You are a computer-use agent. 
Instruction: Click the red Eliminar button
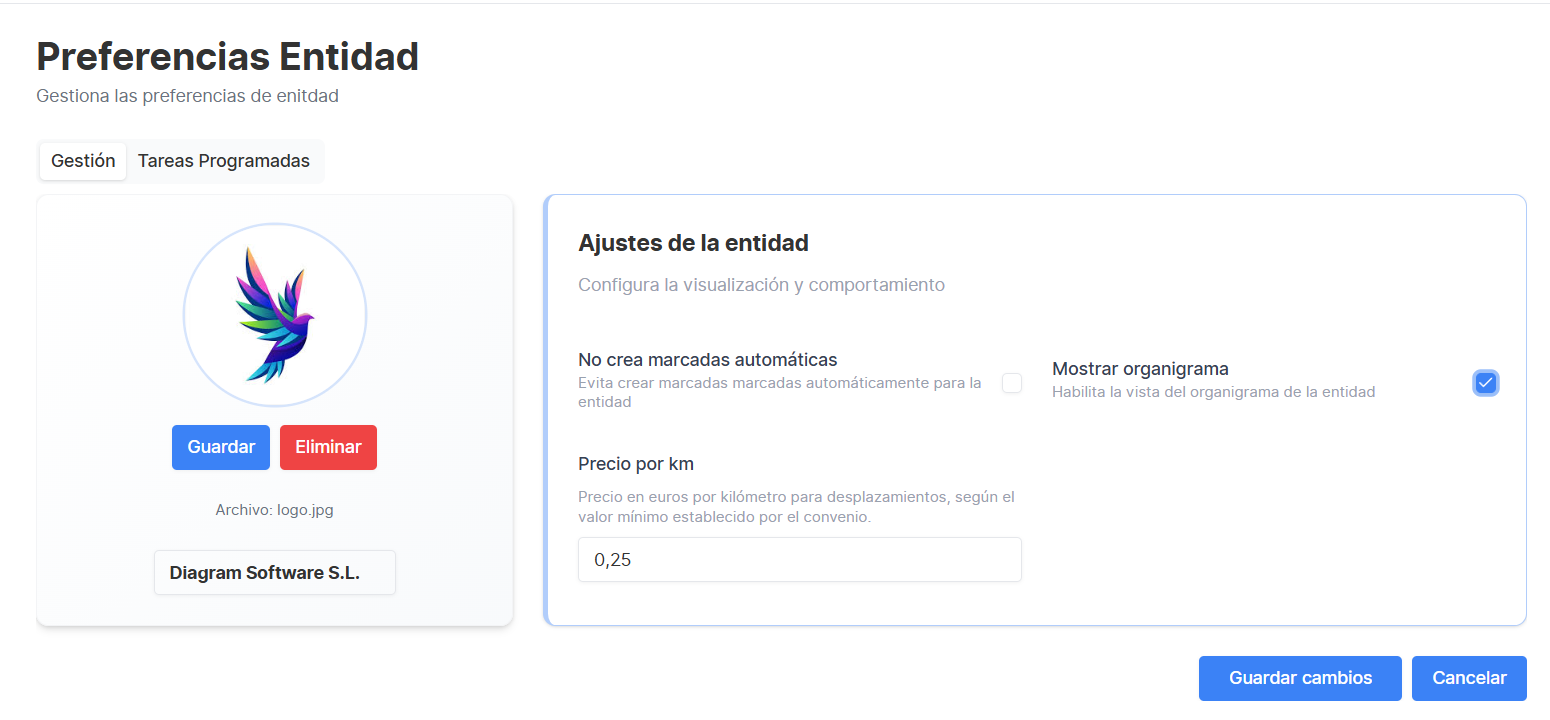[x=328, y=447]
